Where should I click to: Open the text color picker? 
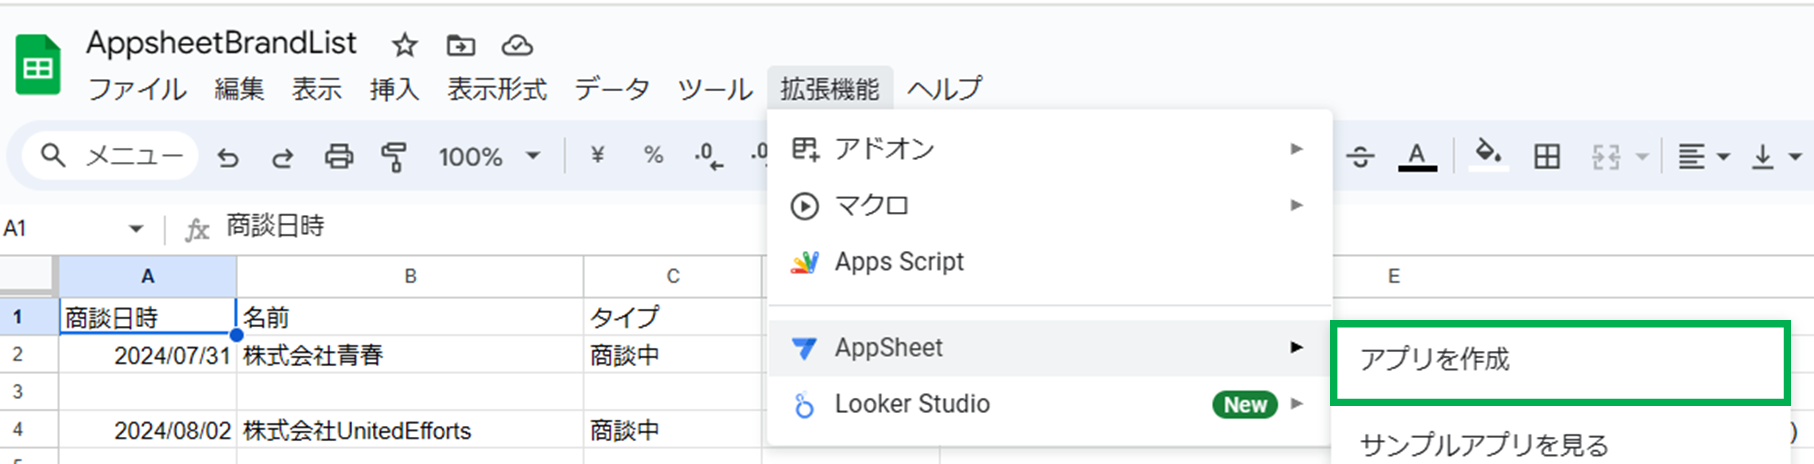tap(1416, 156)
